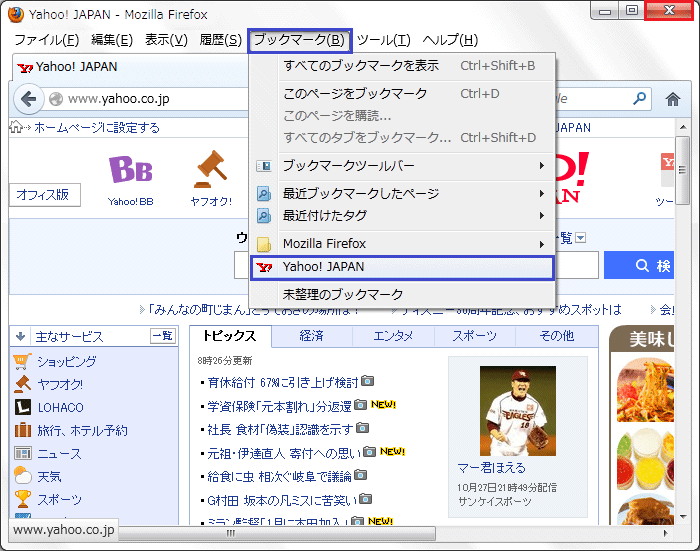Screen dimensions: 700x551
Task: Switch to the 経済 news tab
Action: (311, 336)
